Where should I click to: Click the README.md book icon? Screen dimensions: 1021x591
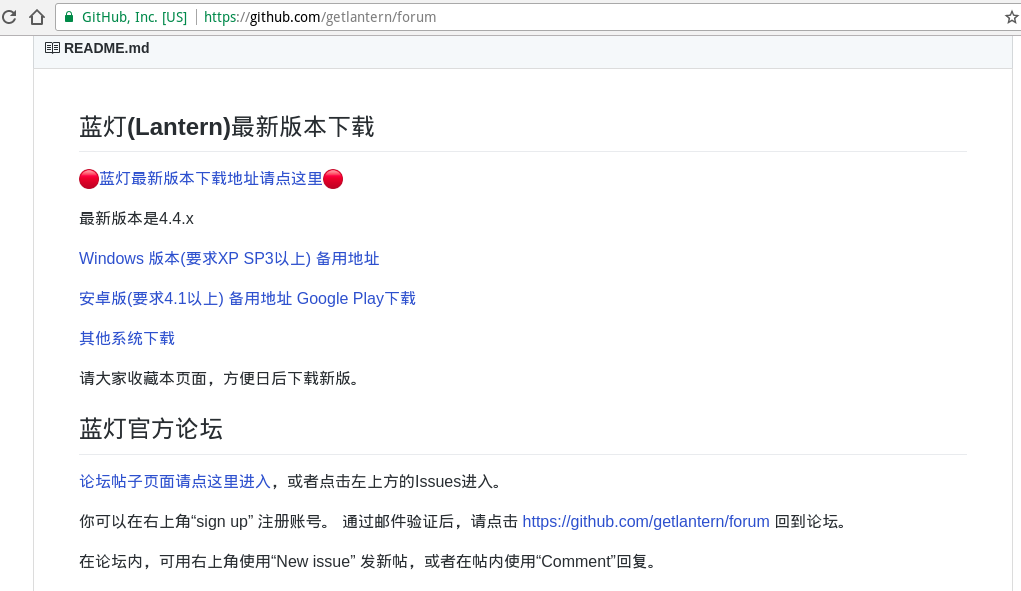point(52,48)
